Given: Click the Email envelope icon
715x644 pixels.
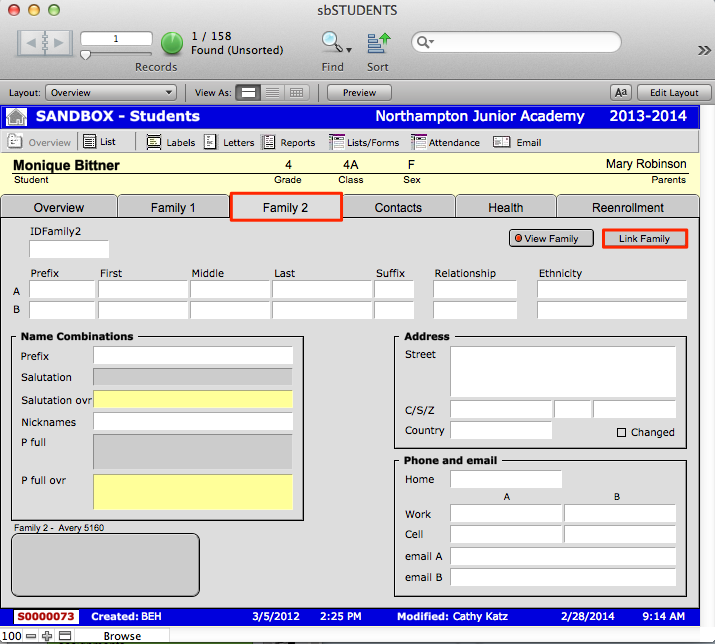Looking at the screenshot, I should (502, 143).
